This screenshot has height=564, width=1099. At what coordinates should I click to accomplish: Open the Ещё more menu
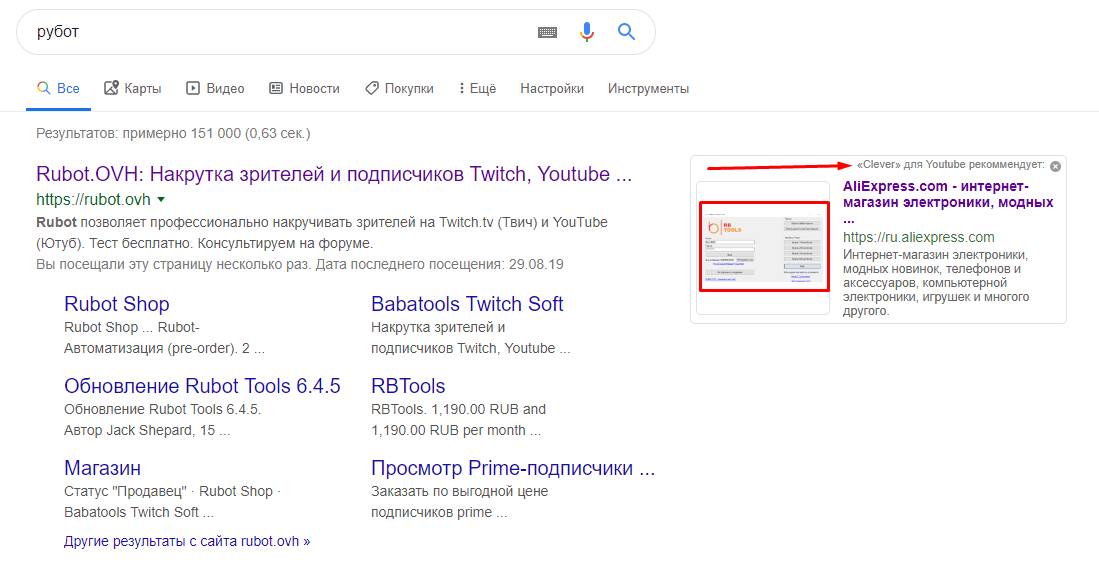coord(477,88)
